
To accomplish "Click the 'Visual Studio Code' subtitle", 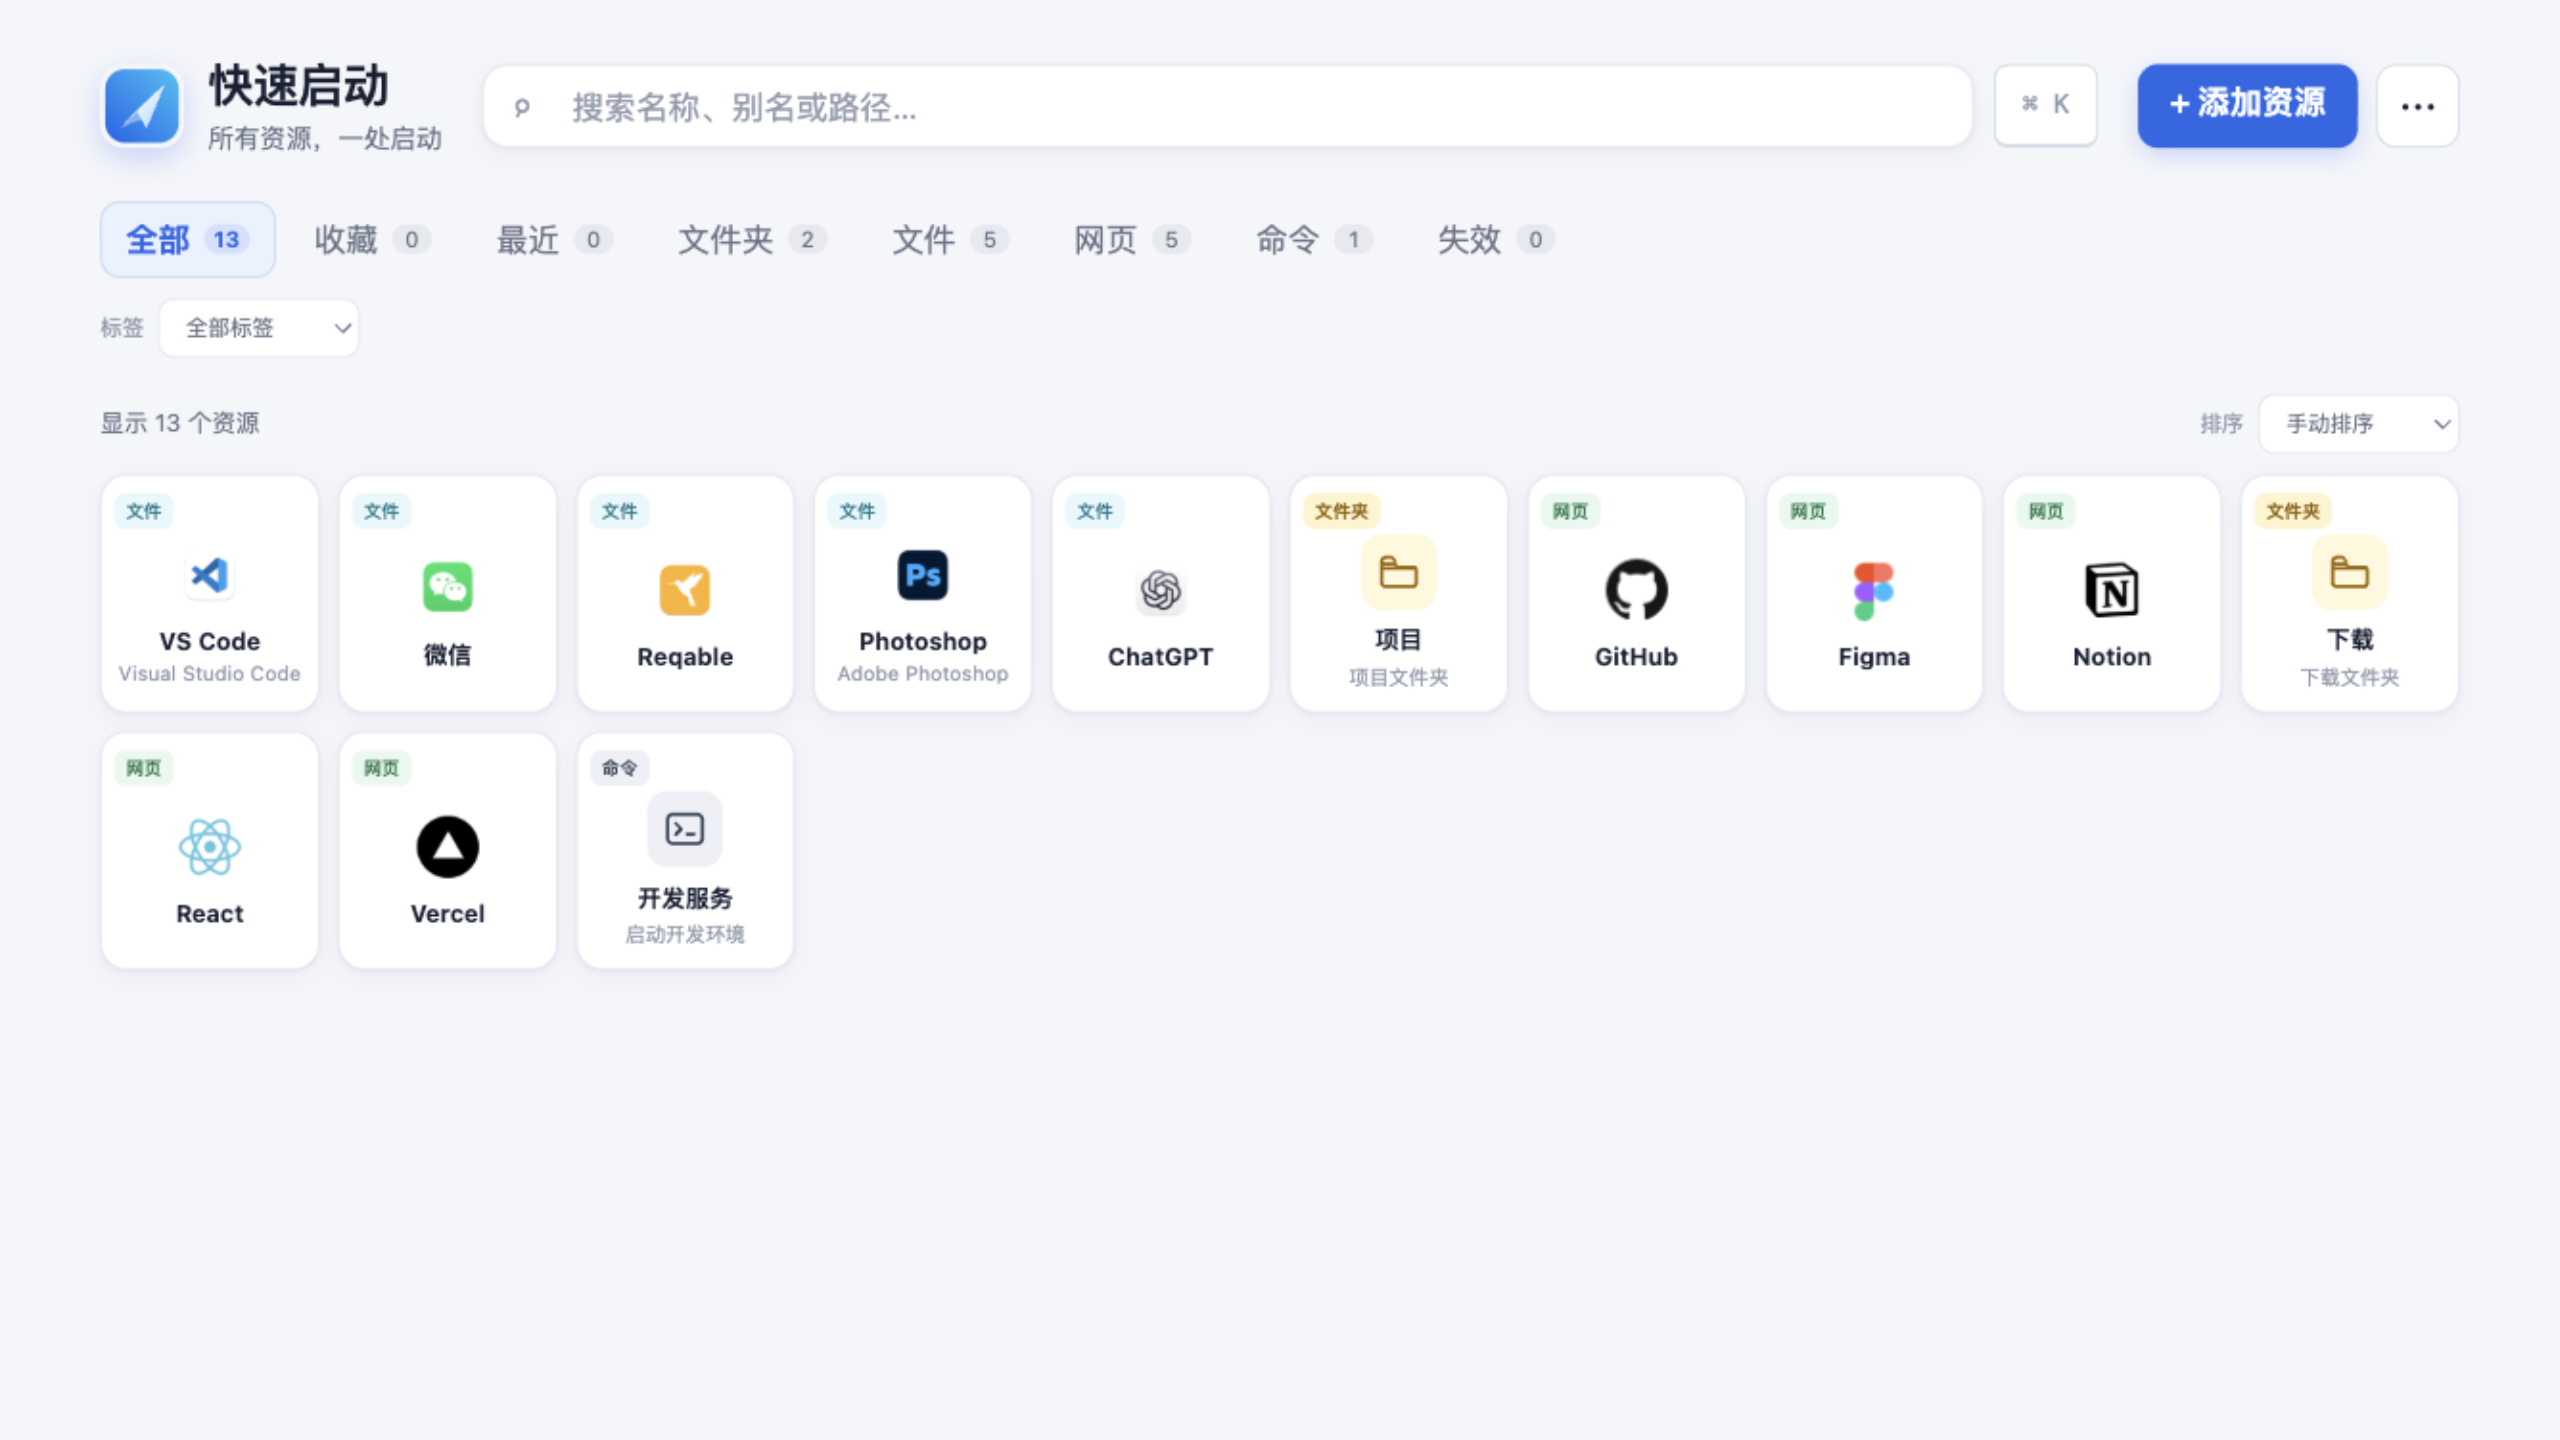I will point(210,674).
